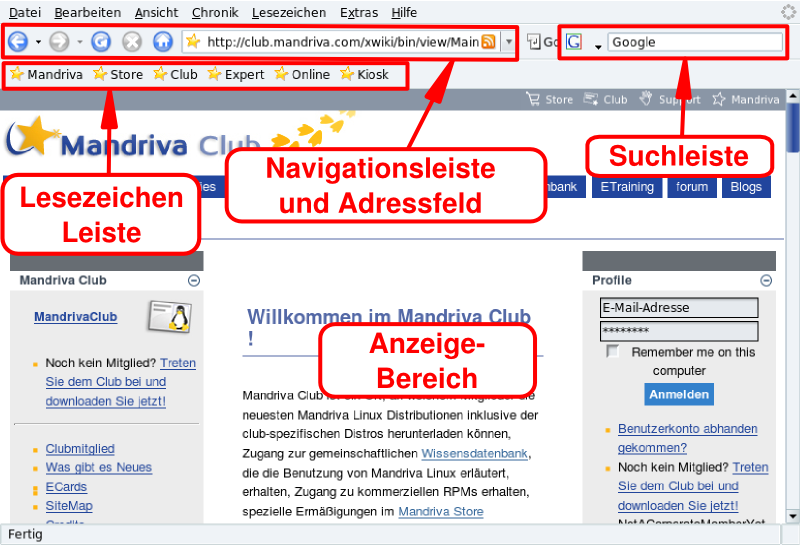Click the star icon in the address field
Image resolution: width=800 pixels, height=545 pixels.
pos(193,41)
